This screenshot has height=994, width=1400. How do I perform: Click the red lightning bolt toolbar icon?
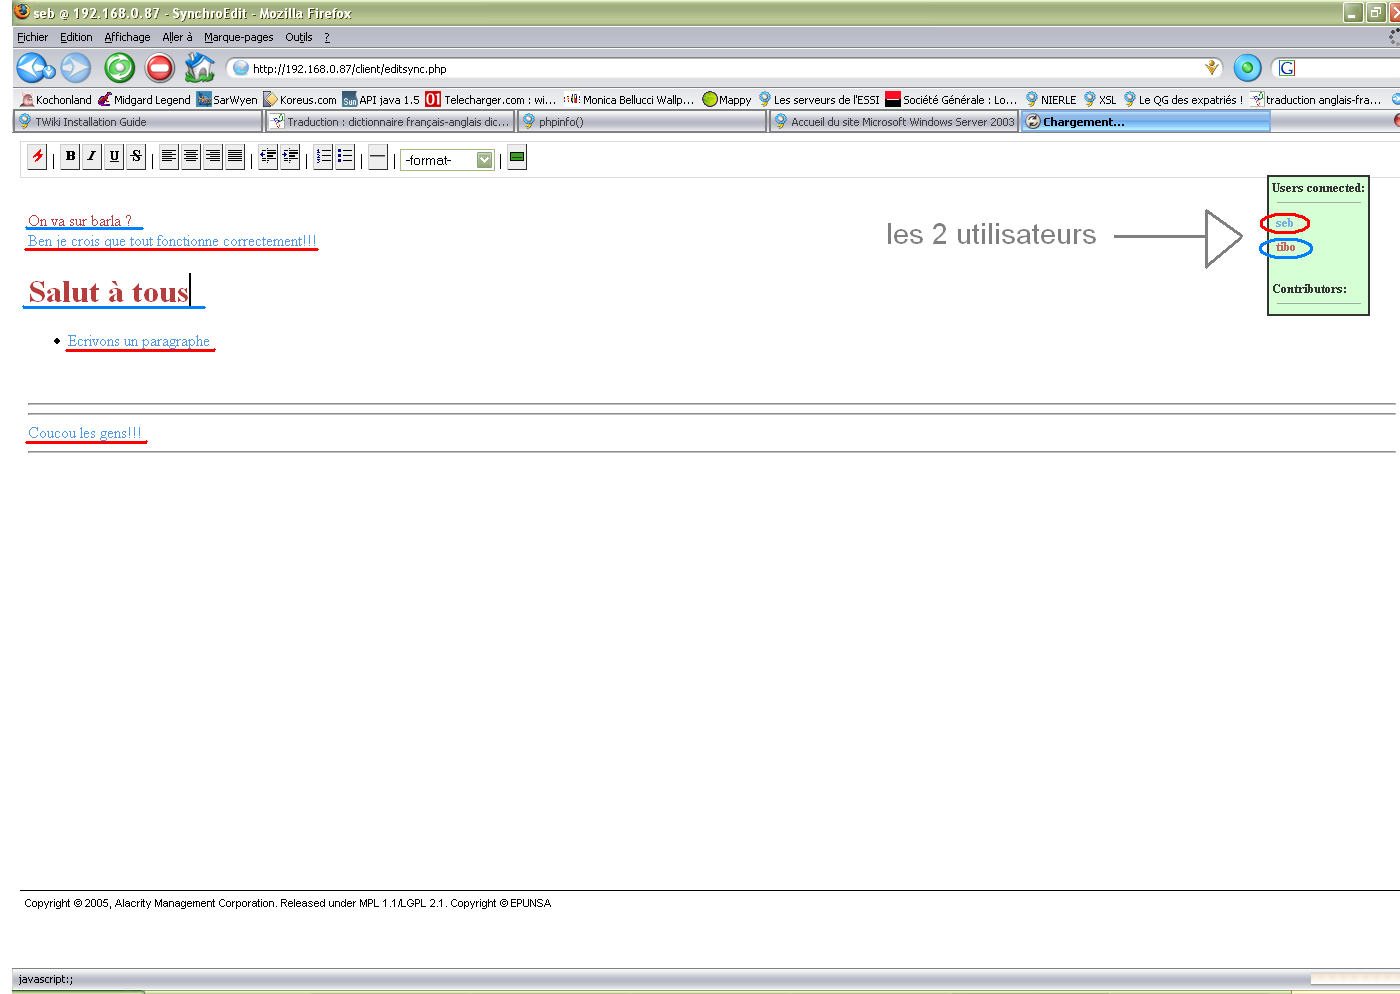[x=37, y=157]
